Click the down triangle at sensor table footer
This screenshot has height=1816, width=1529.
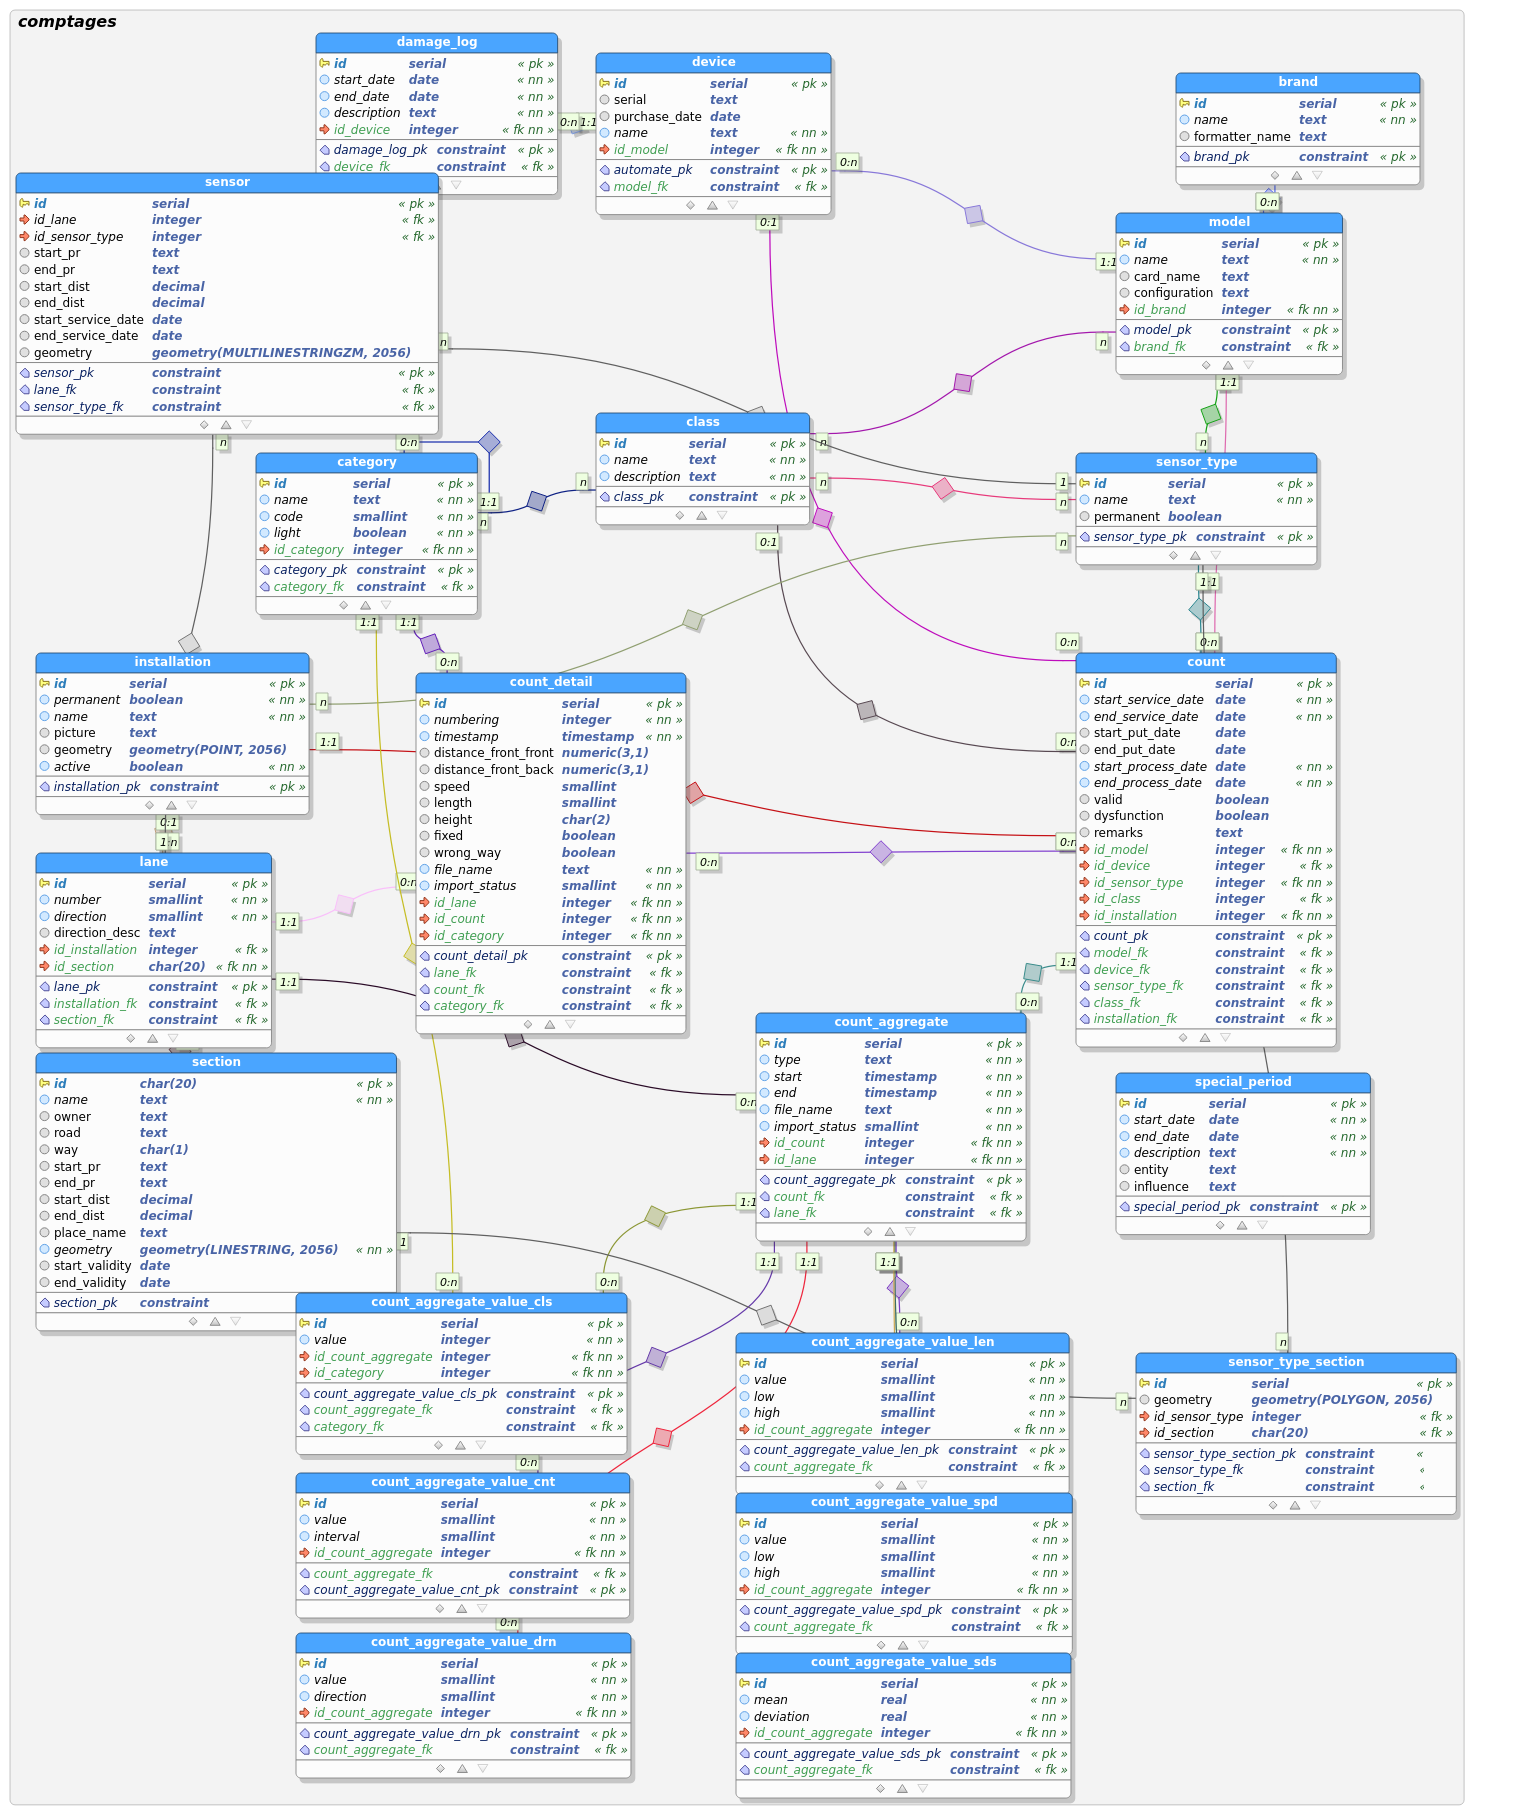point(247,424)
